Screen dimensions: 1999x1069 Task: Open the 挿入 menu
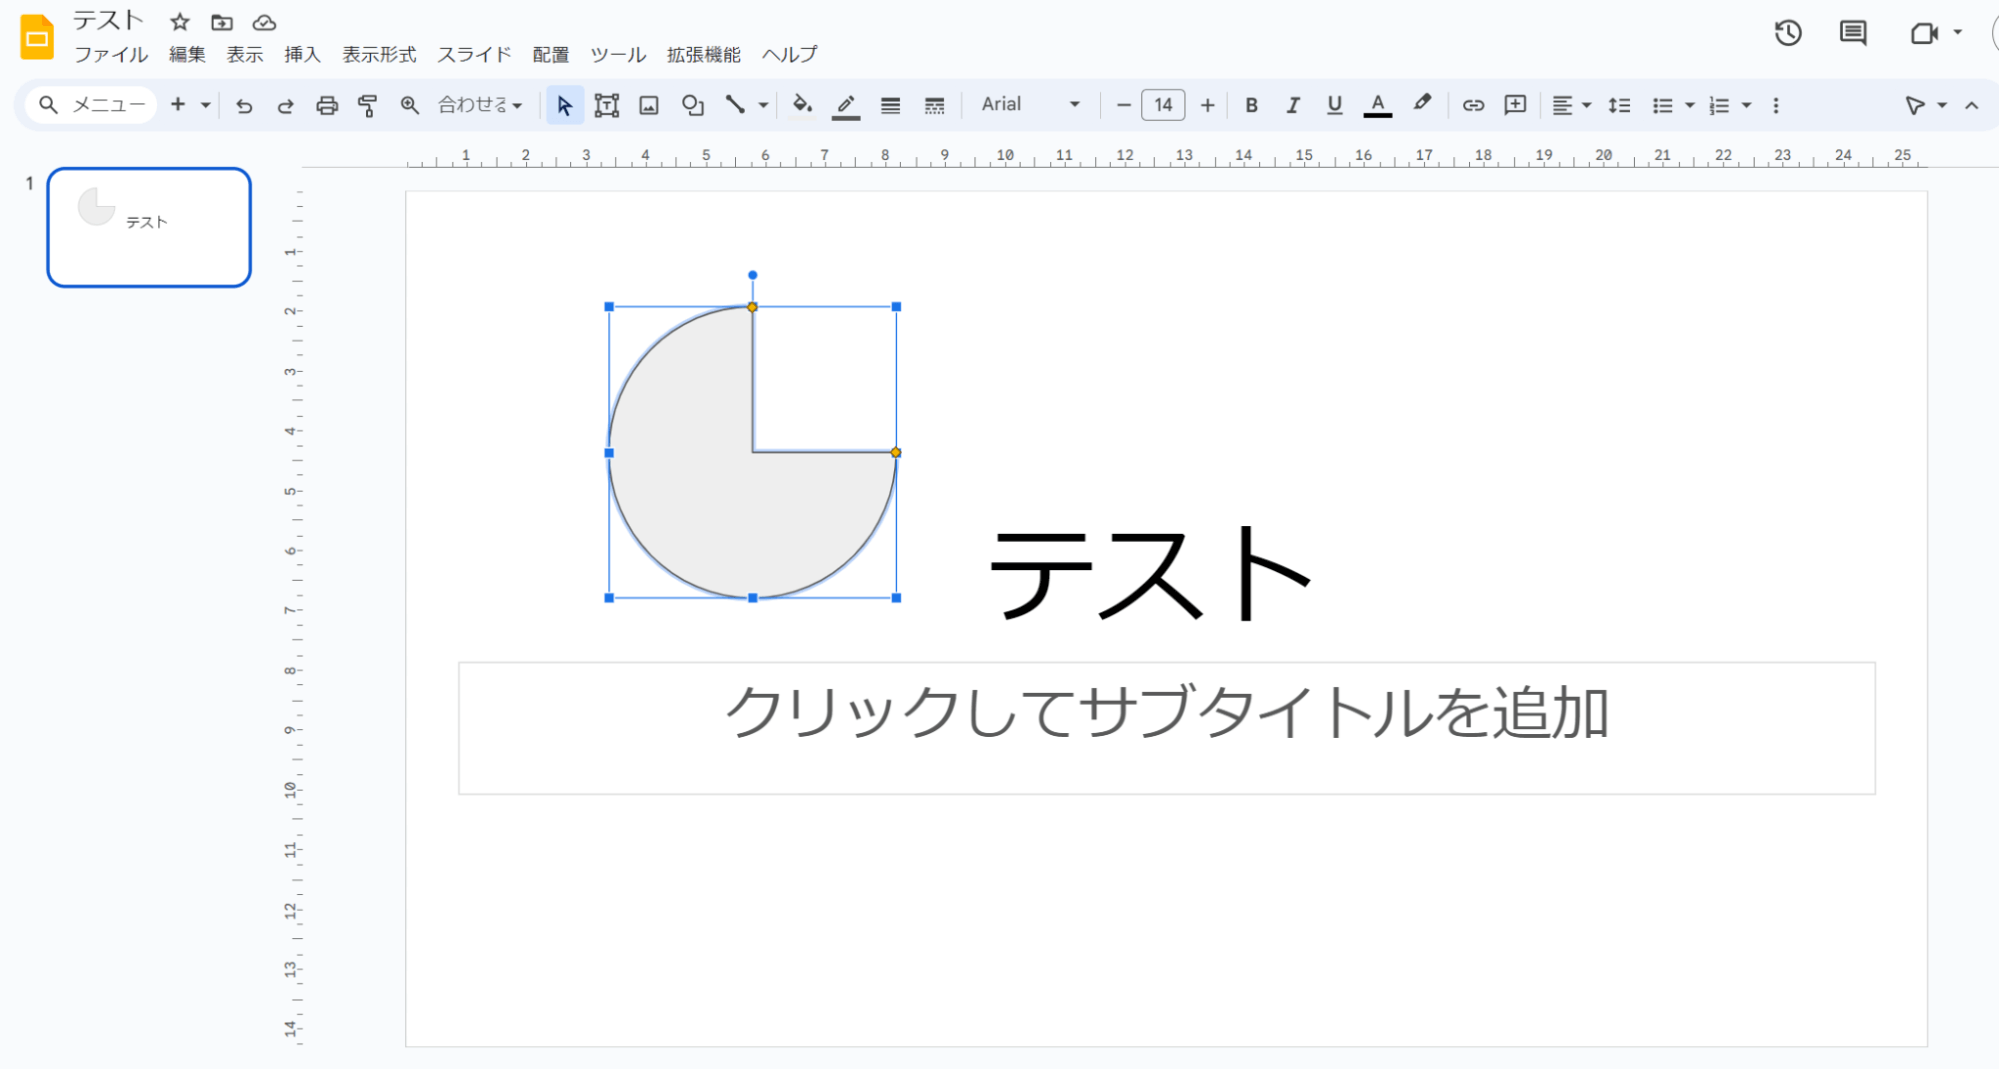[x=302, y=55]
